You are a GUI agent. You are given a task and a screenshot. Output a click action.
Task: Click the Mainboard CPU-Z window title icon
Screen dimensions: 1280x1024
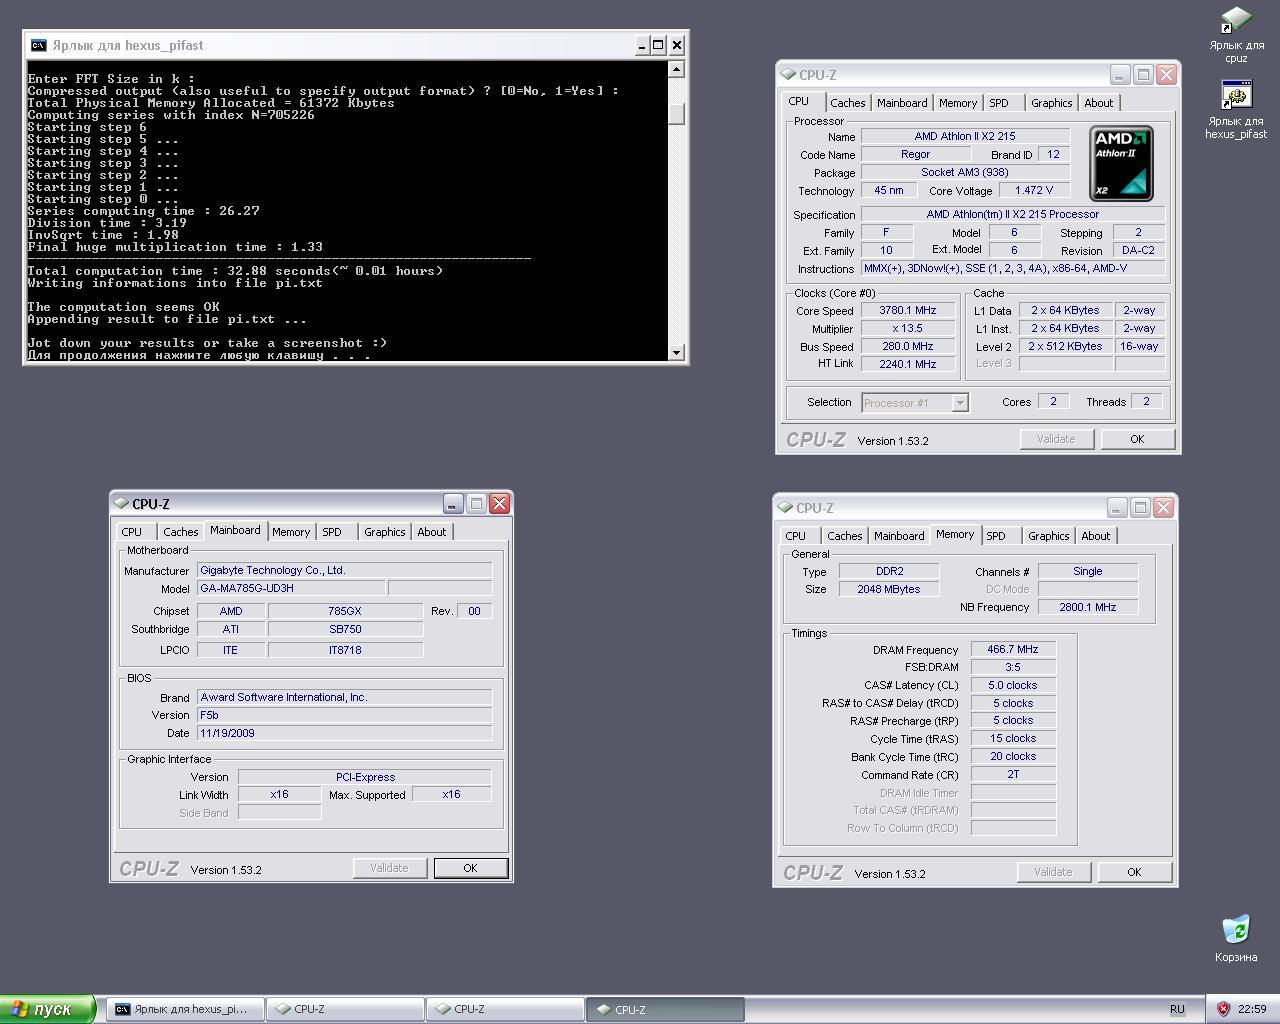point(121,503)
